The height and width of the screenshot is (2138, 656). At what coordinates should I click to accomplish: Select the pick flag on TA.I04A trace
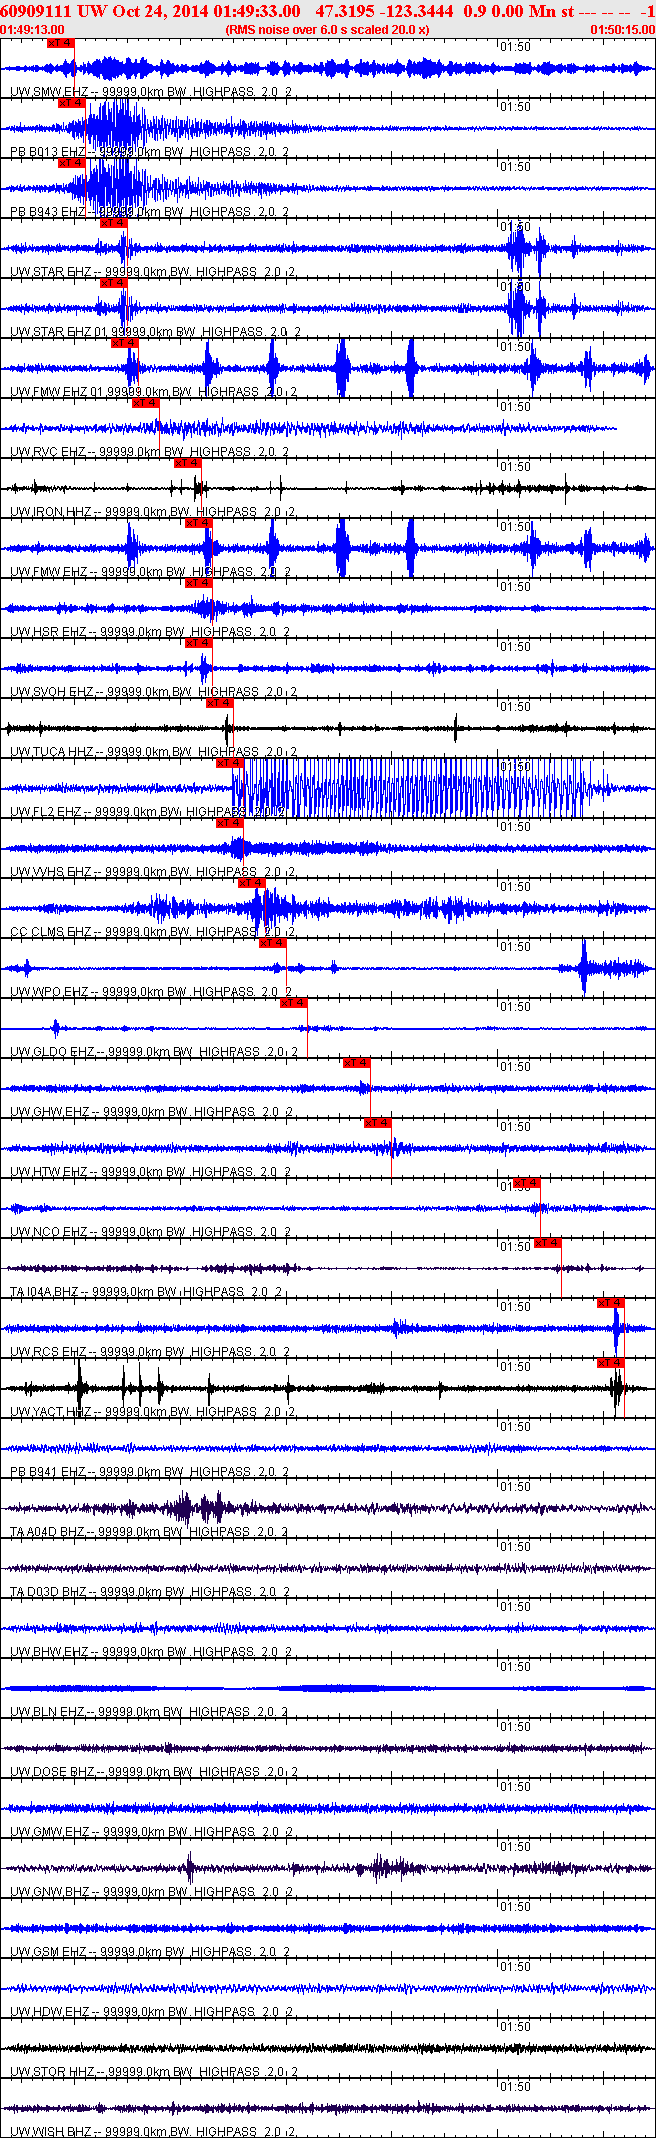[548, 1243]
